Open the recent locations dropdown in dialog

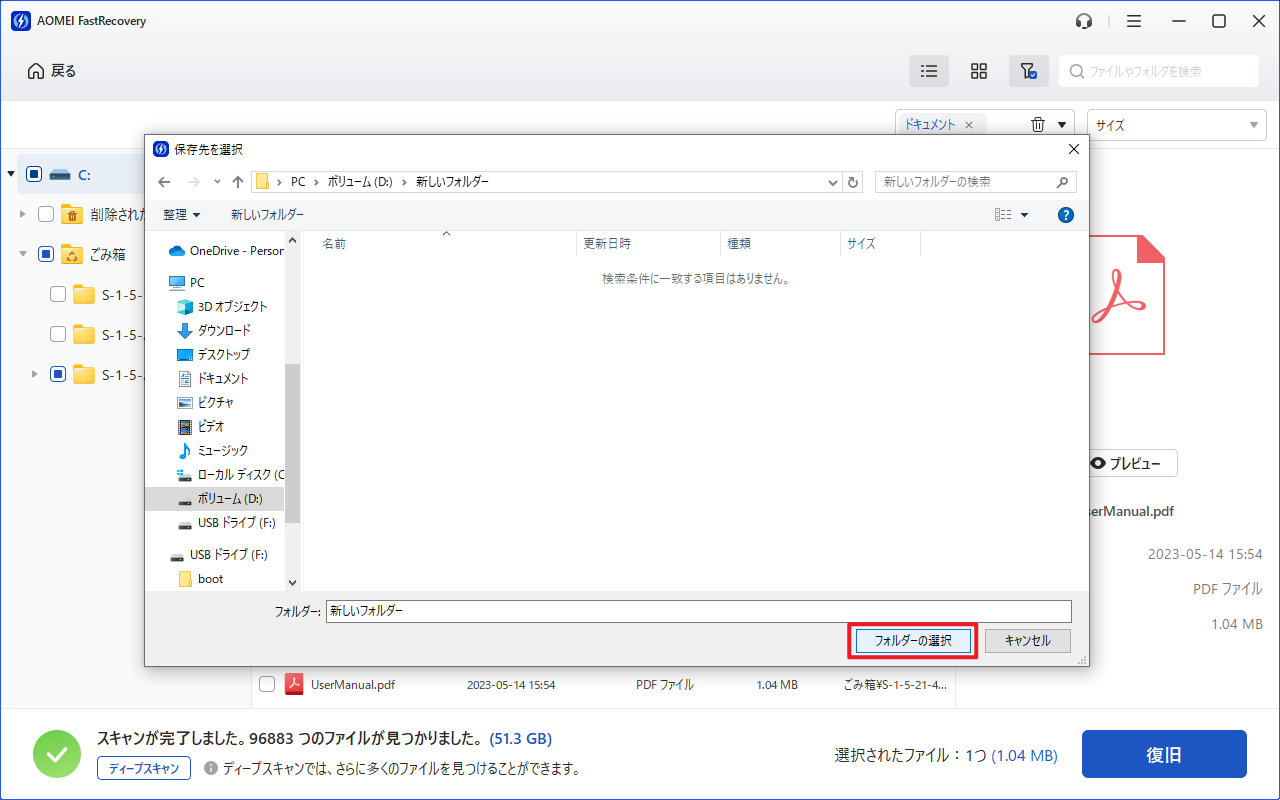point(217,182)
